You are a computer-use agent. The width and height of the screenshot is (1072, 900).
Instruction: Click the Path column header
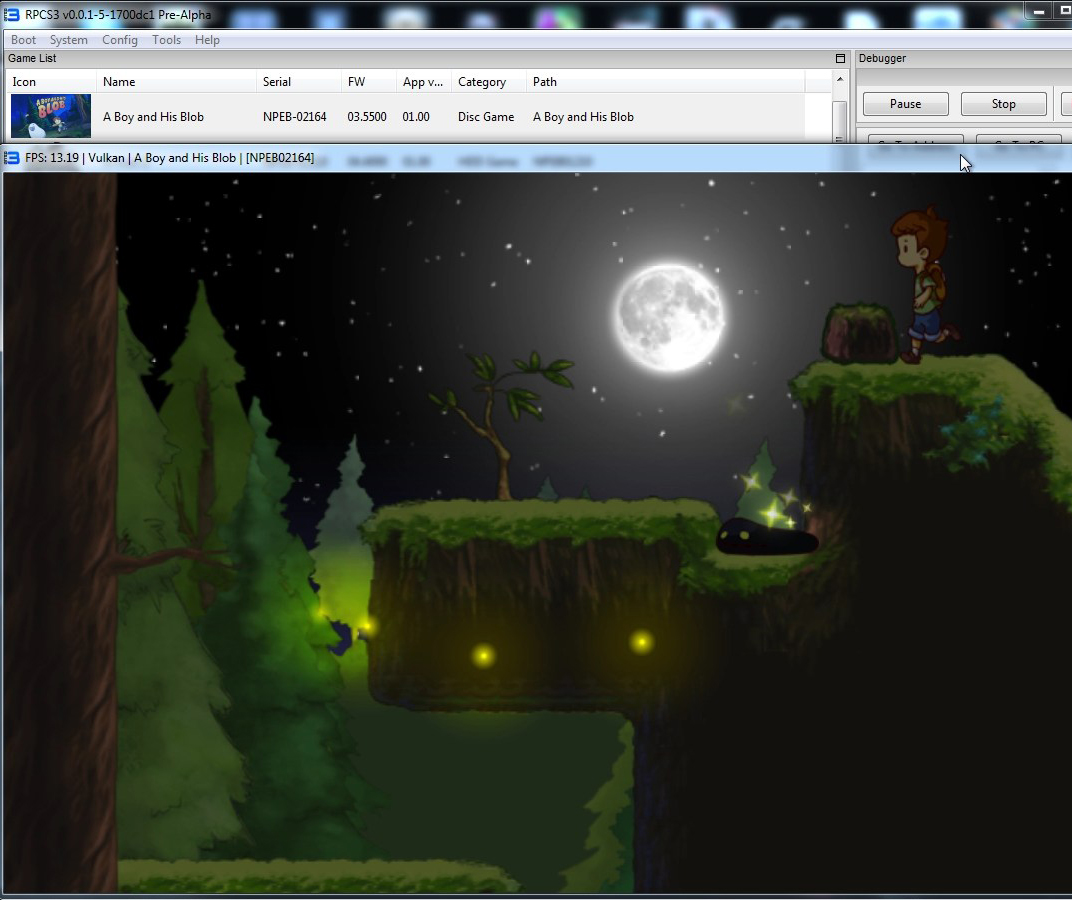click(665, 81)
